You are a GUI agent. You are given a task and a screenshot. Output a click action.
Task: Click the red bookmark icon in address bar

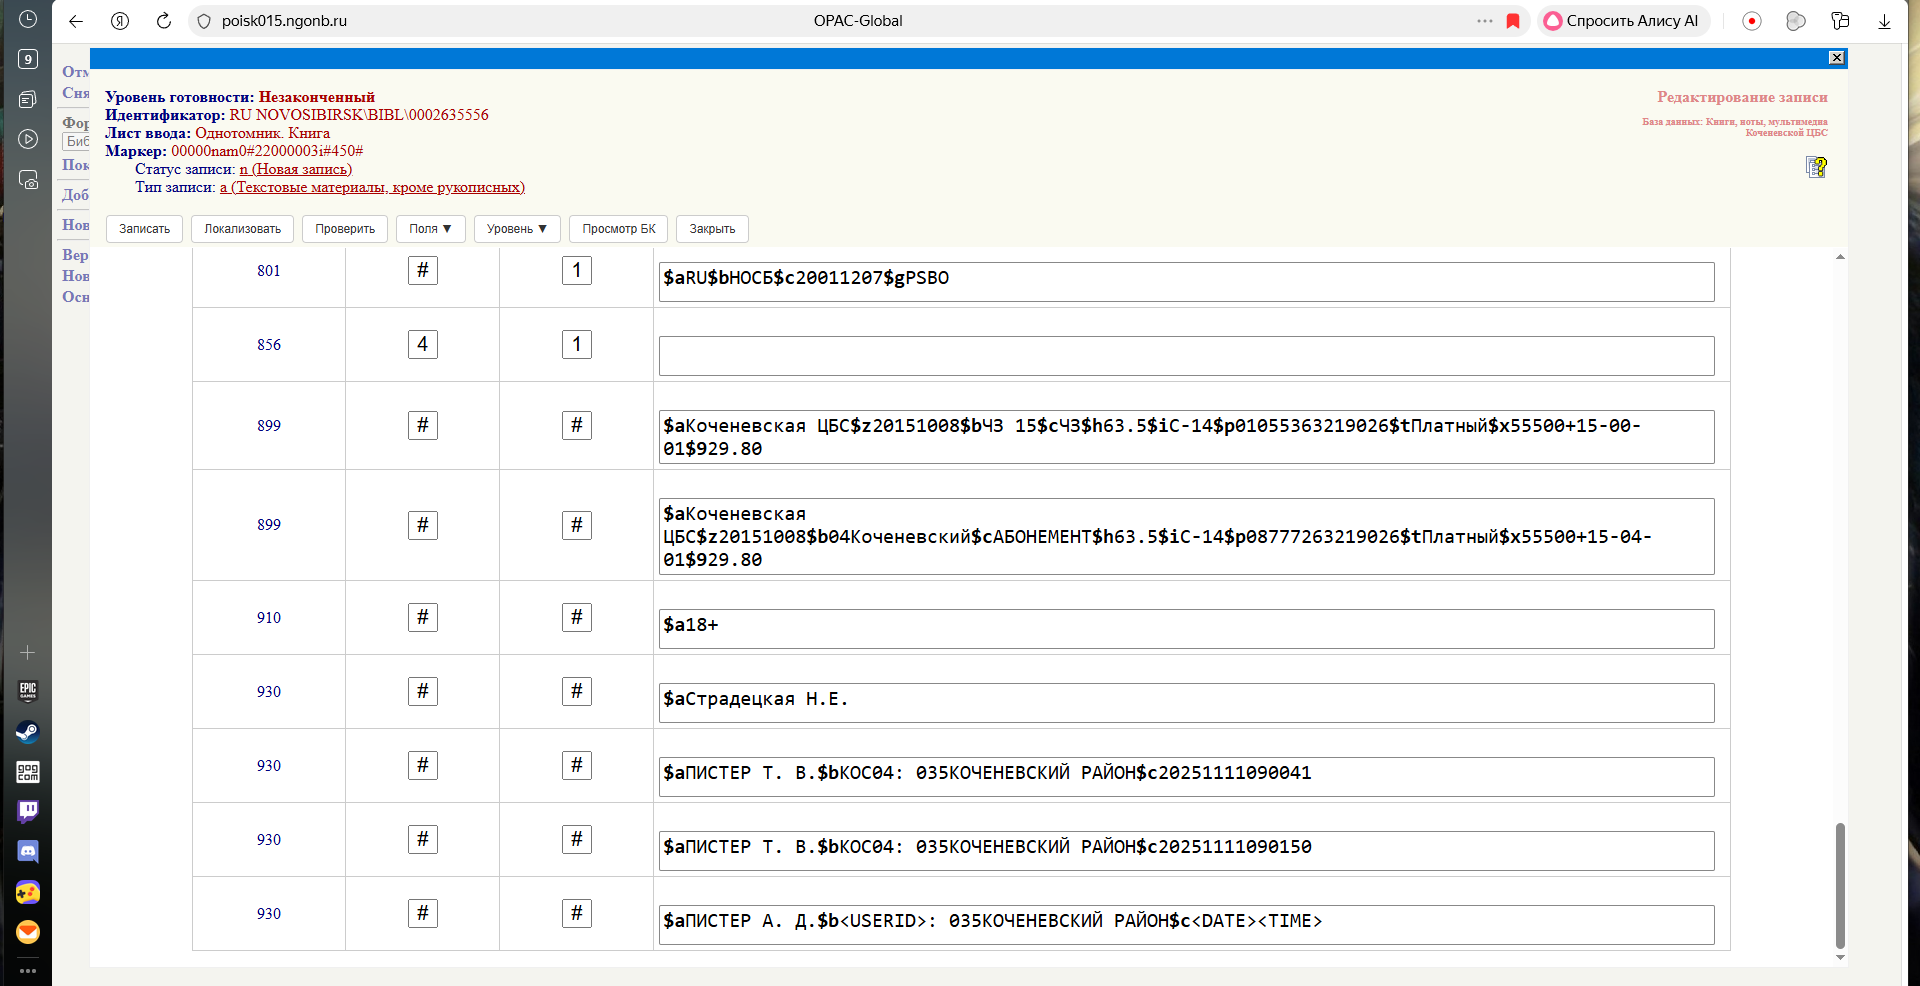pos(1513,21)
